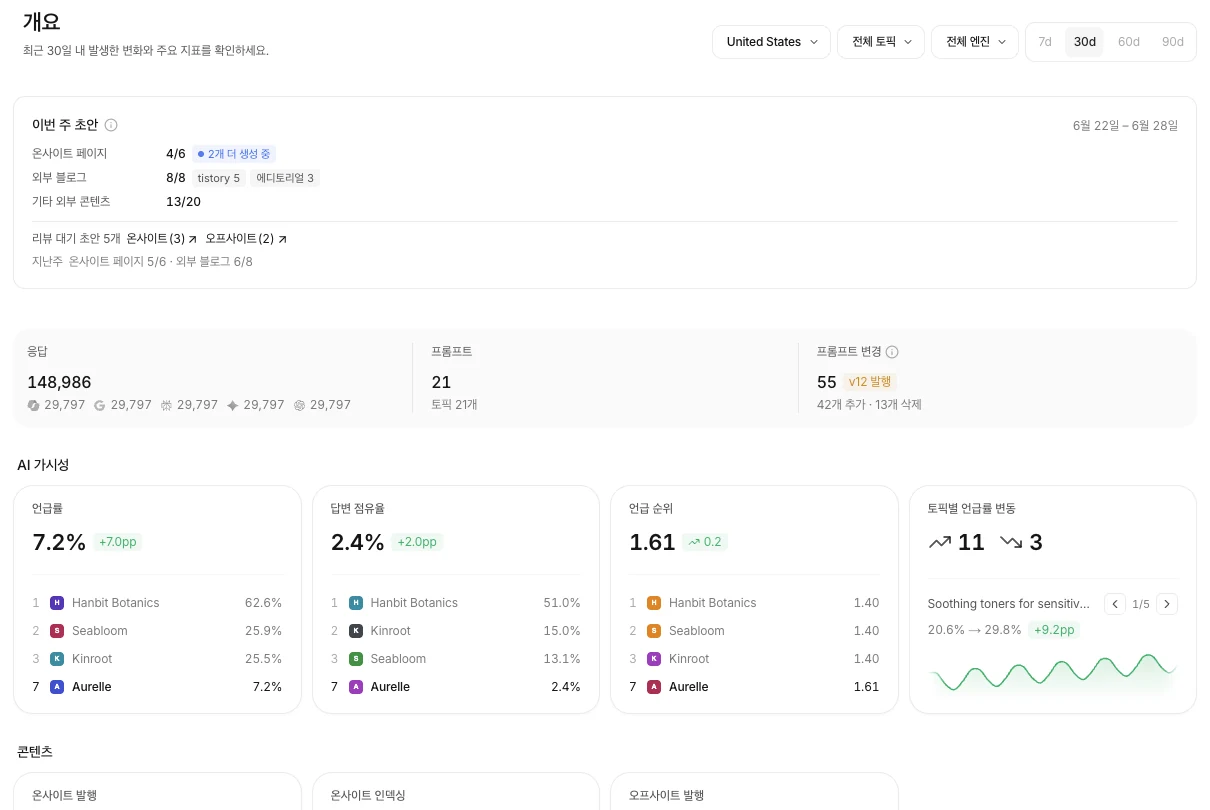This screenshot has height=810, width=1210.
Task: Click the tistory 5 tag
Action: point(218,178)
